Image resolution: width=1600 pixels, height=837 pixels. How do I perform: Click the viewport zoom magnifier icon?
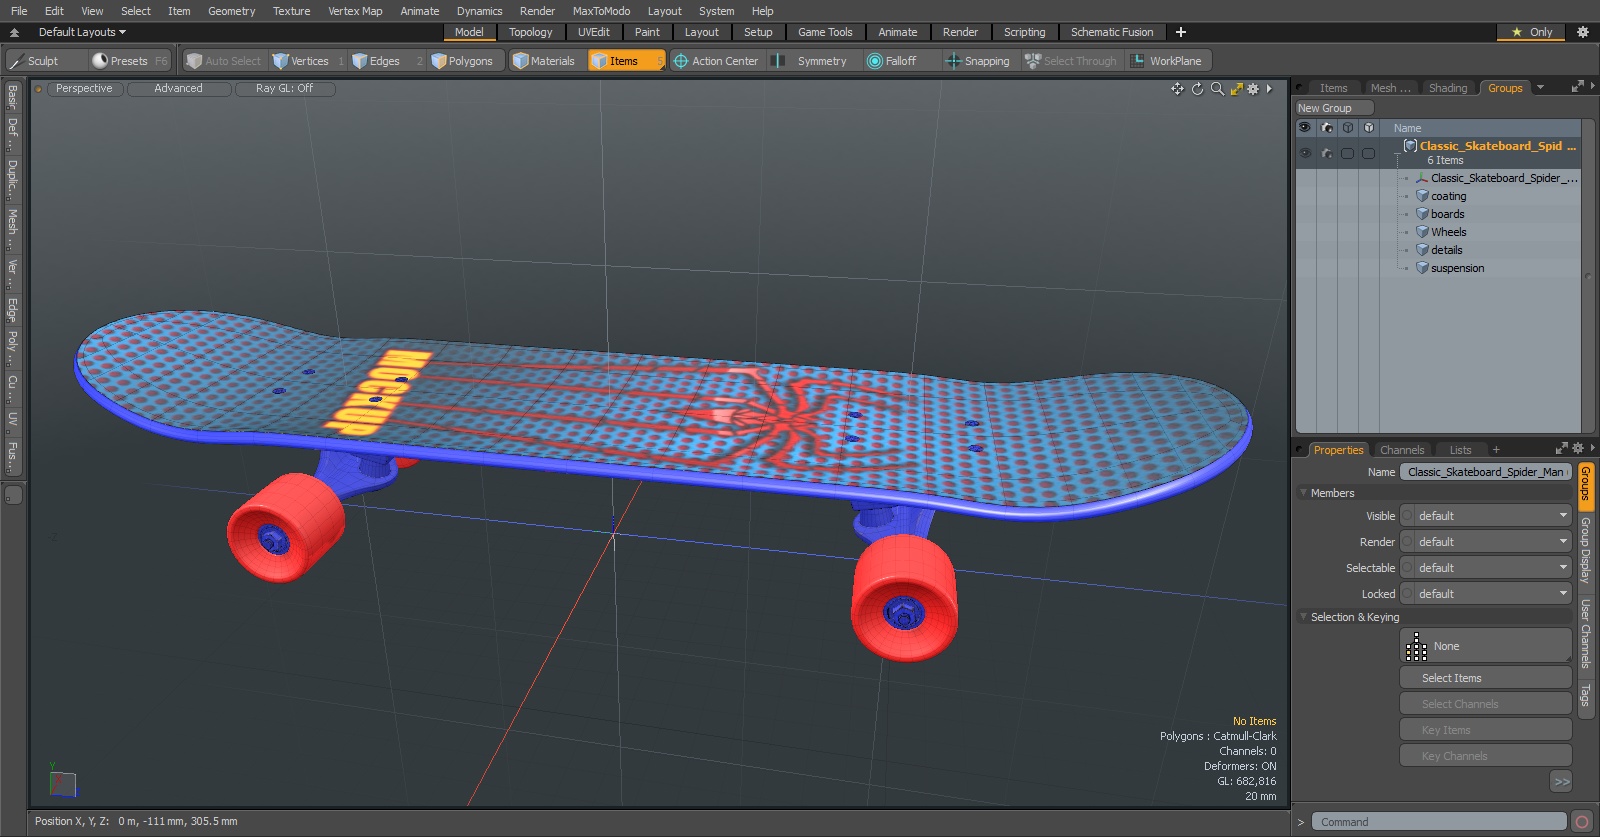click(x=1217, y=89)
